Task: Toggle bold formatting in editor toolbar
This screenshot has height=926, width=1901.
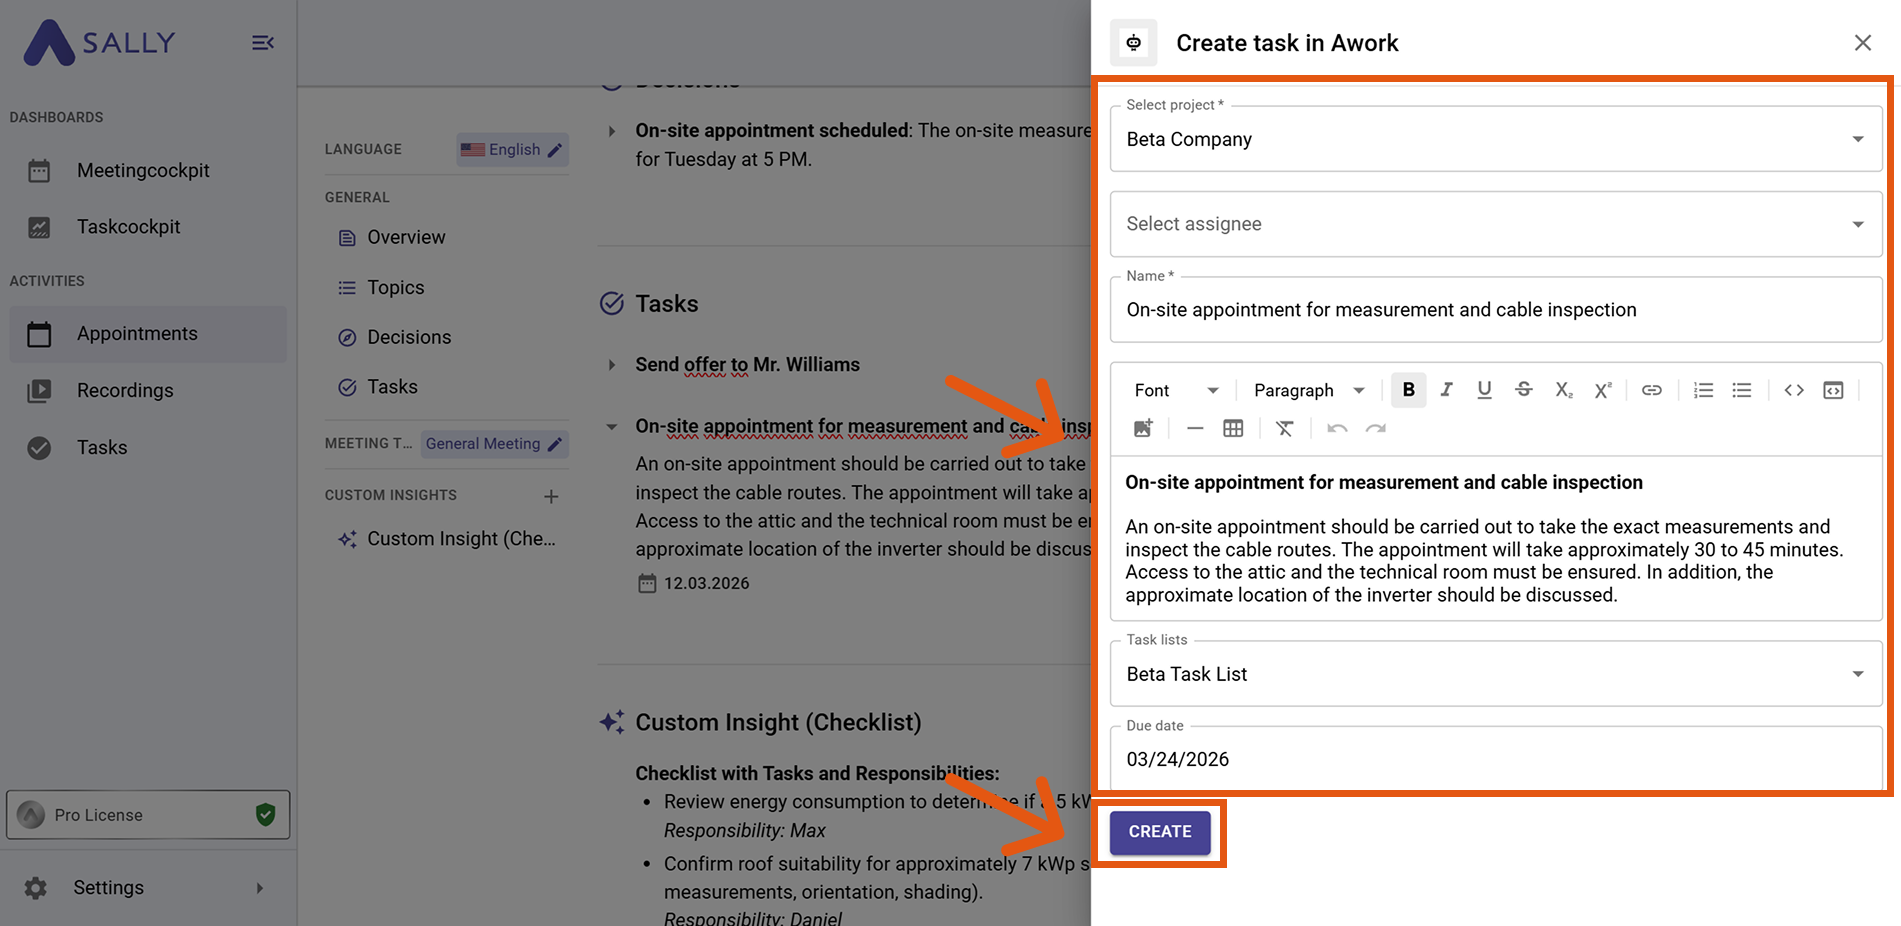Action: 1408,390
